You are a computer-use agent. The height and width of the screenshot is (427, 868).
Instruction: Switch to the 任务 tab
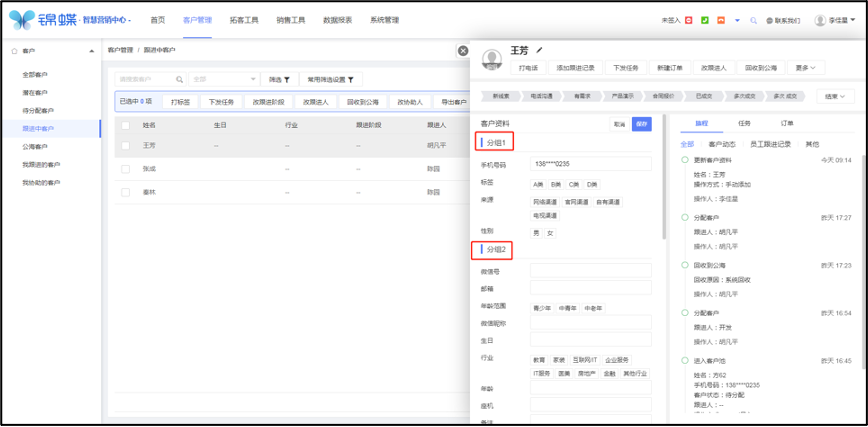point(745,124)
